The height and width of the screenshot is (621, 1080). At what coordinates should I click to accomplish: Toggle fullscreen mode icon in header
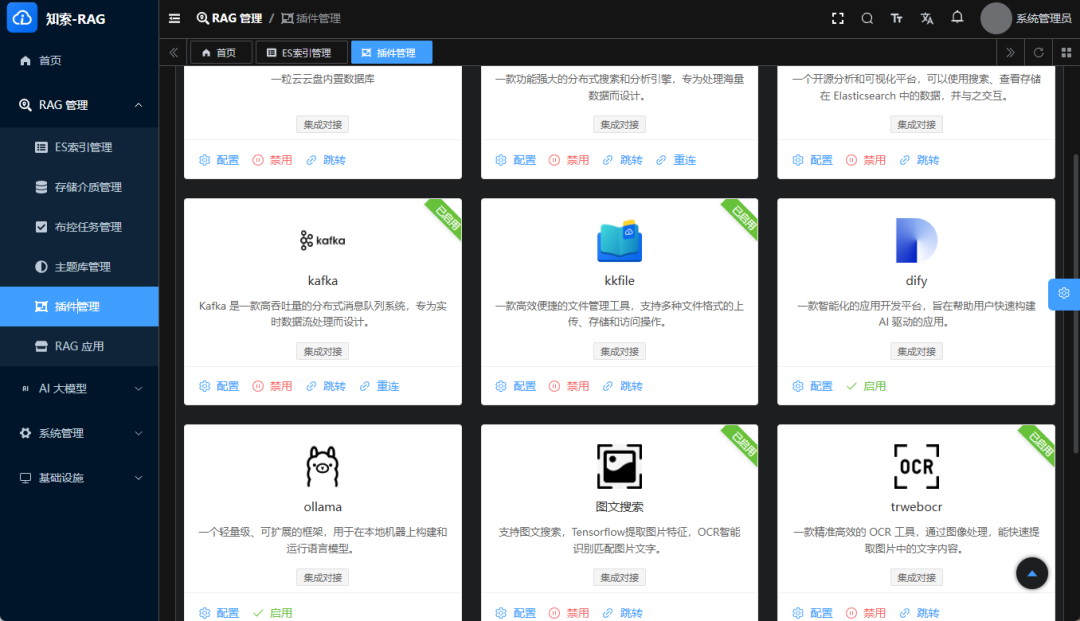838,18
